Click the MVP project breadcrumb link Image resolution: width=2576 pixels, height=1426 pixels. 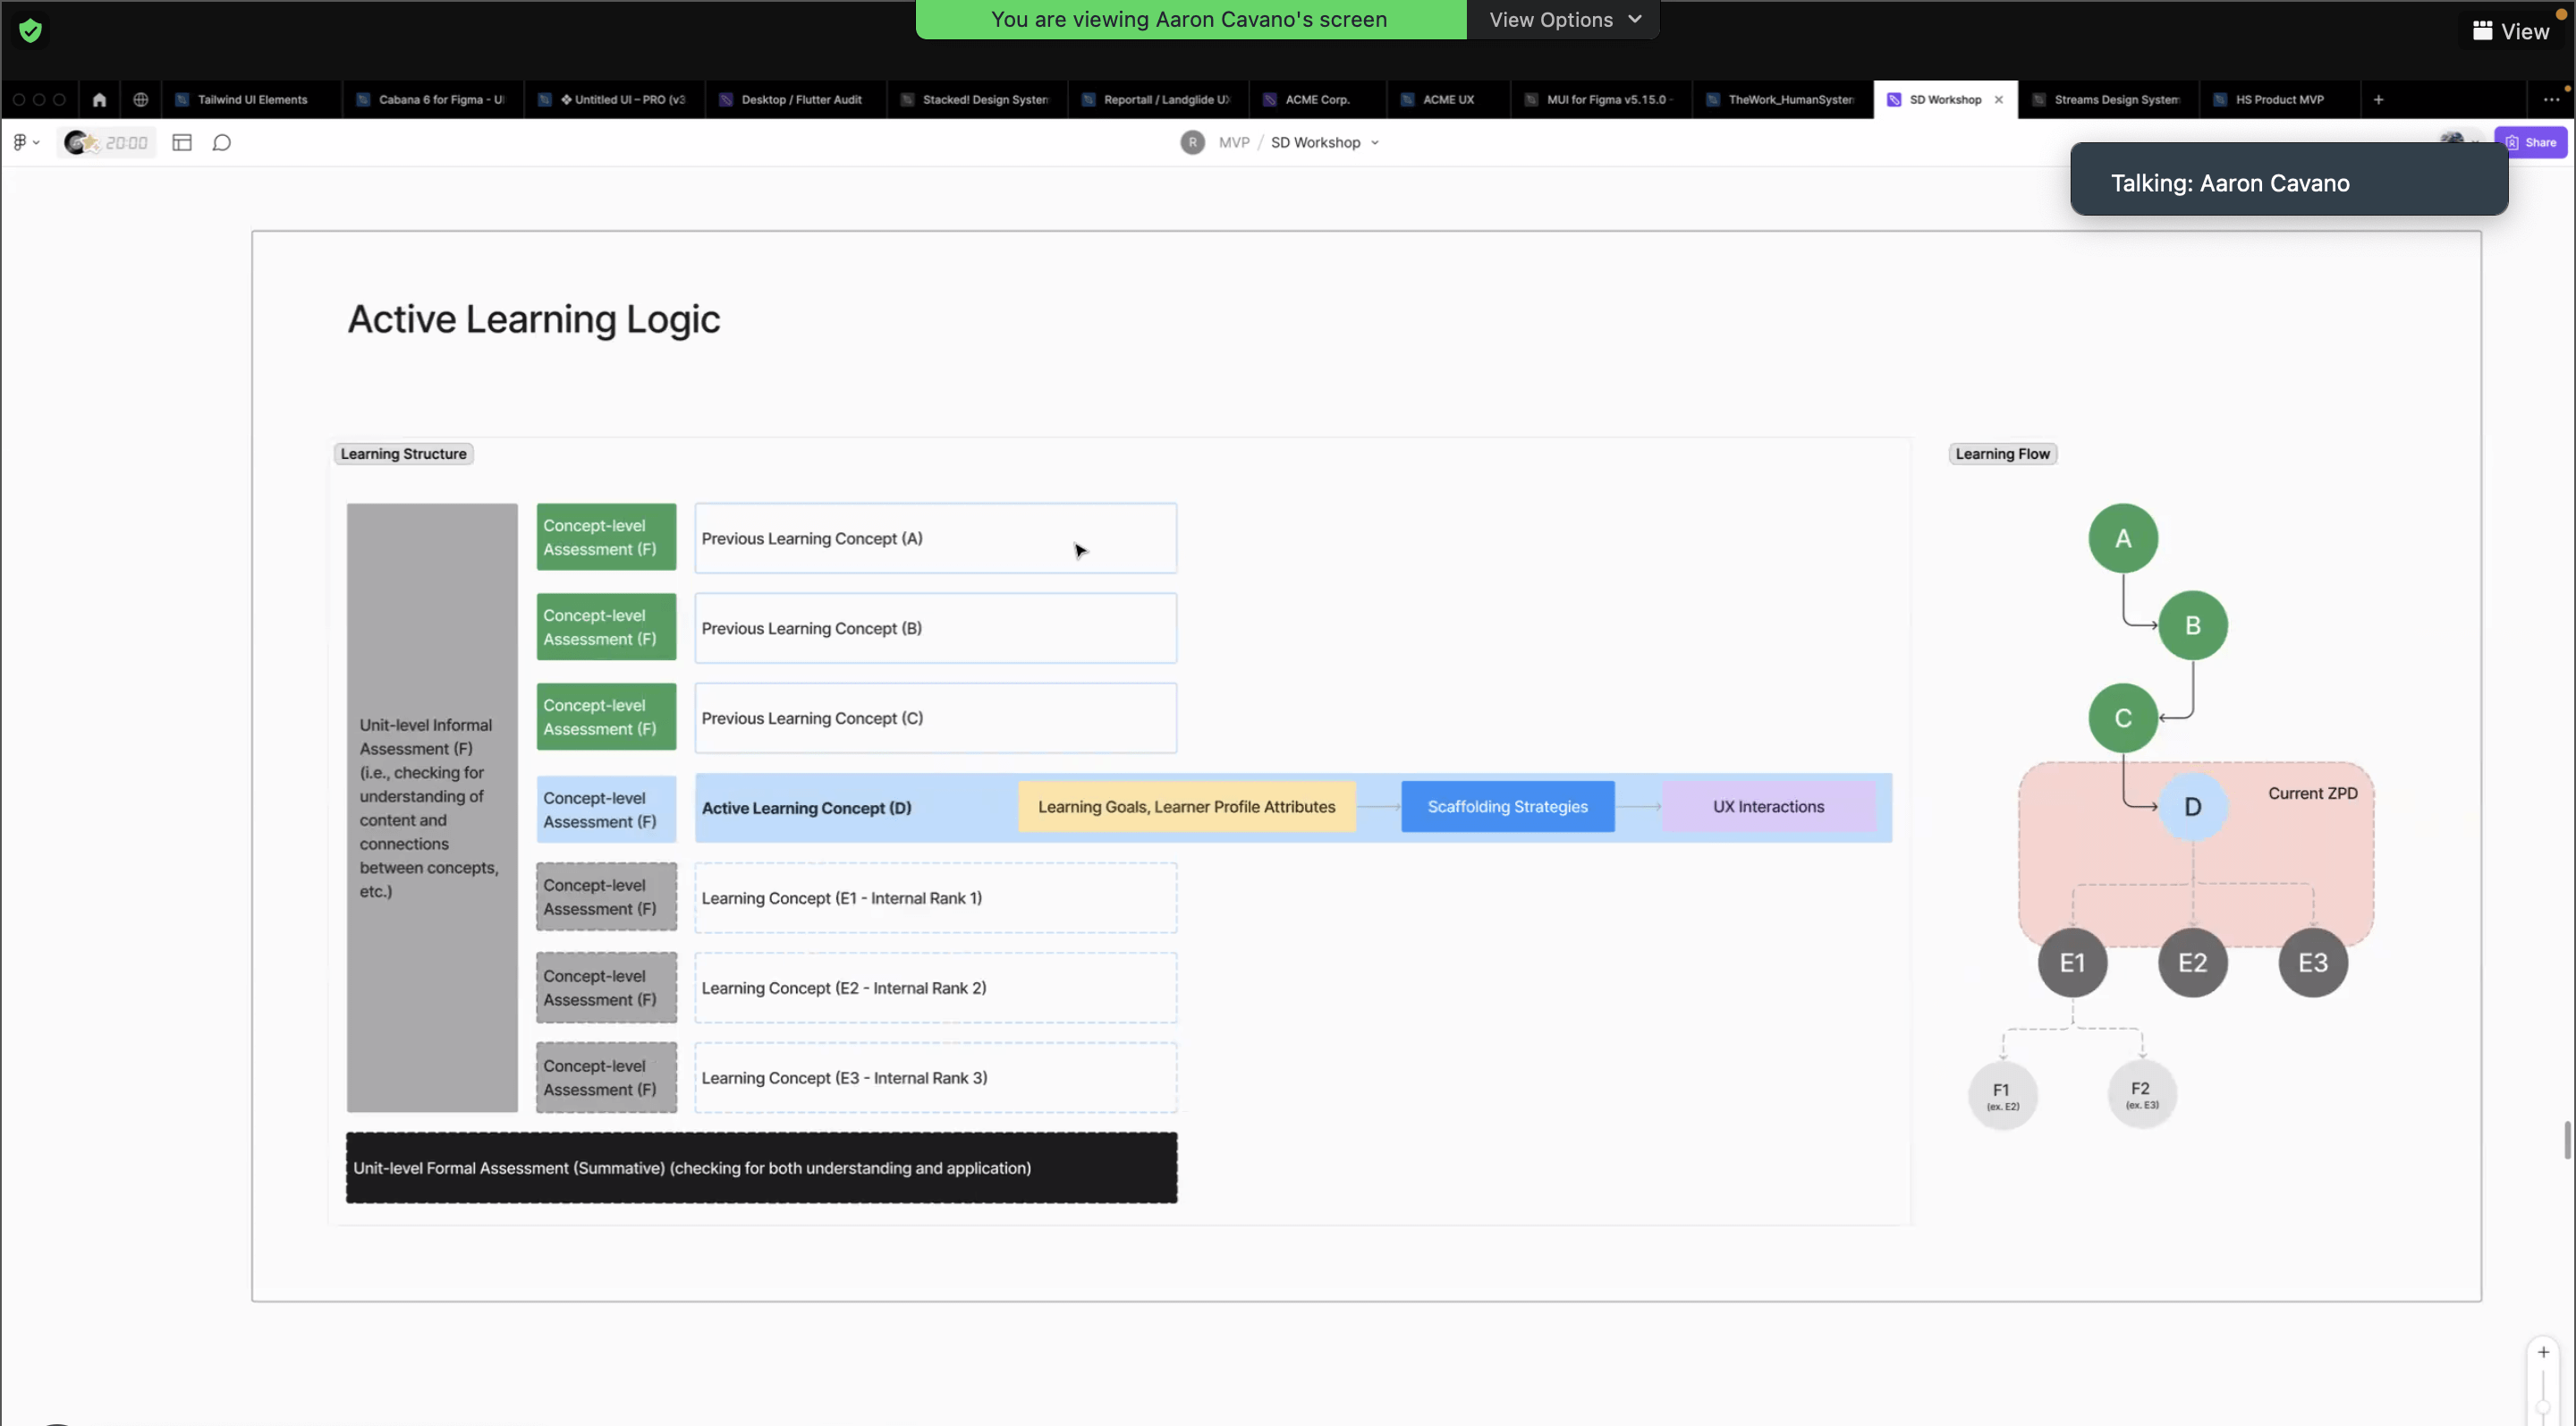point(1234,143)
